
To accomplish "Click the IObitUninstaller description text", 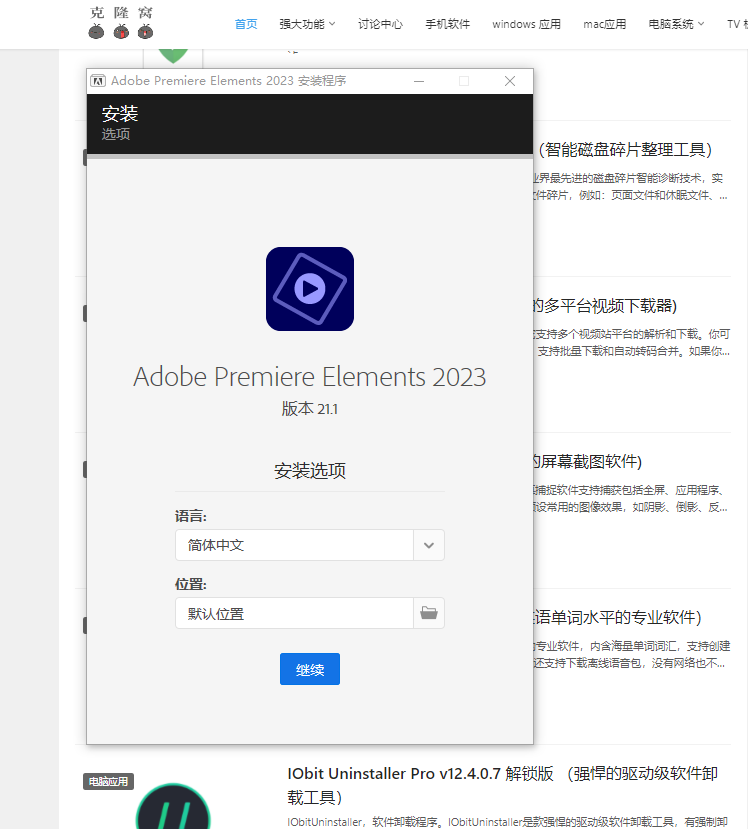I will (x=507, y=822).
